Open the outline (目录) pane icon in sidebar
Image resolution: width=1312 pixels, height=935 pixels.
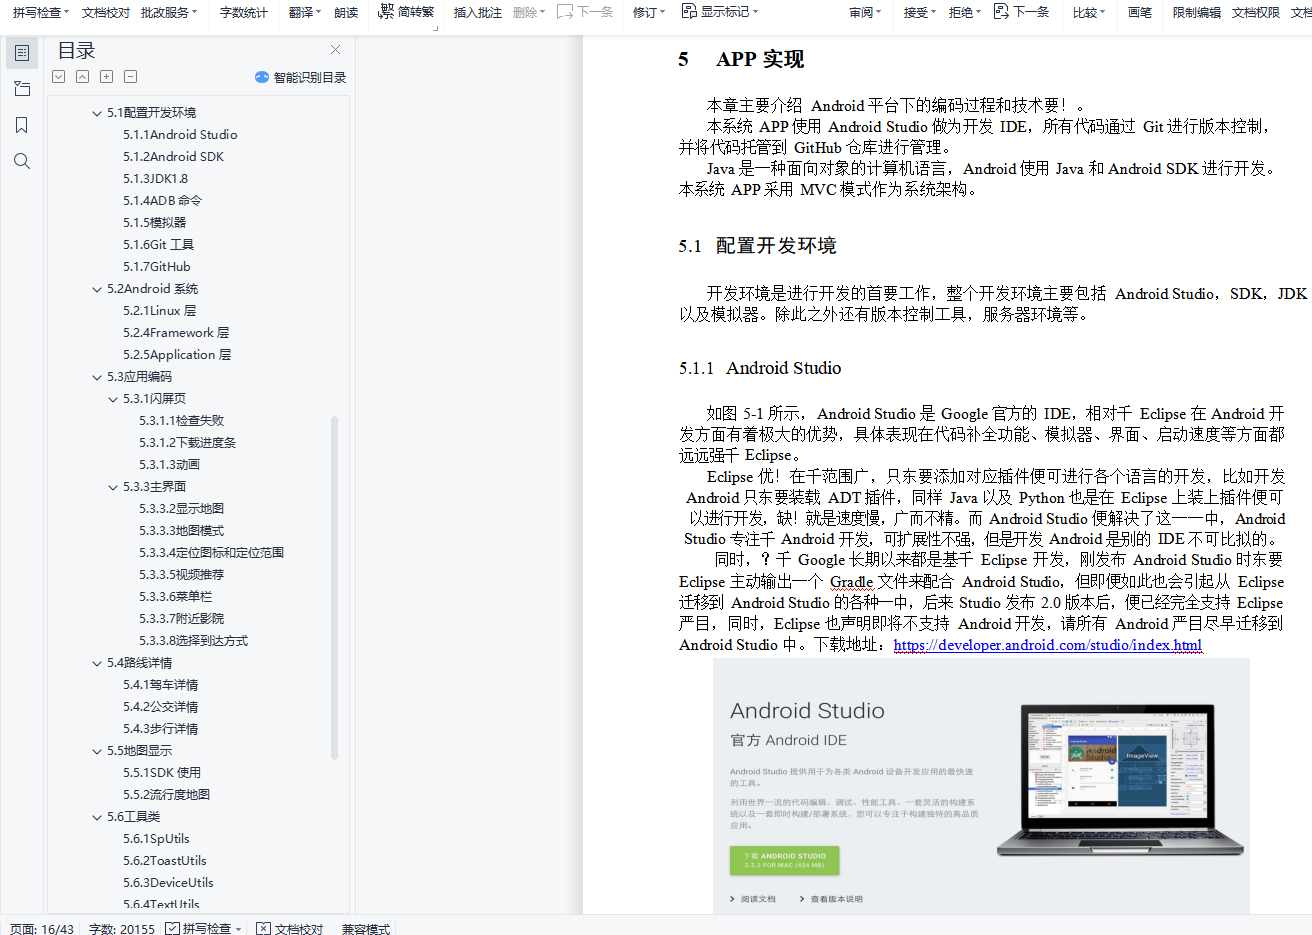point(22,53)
